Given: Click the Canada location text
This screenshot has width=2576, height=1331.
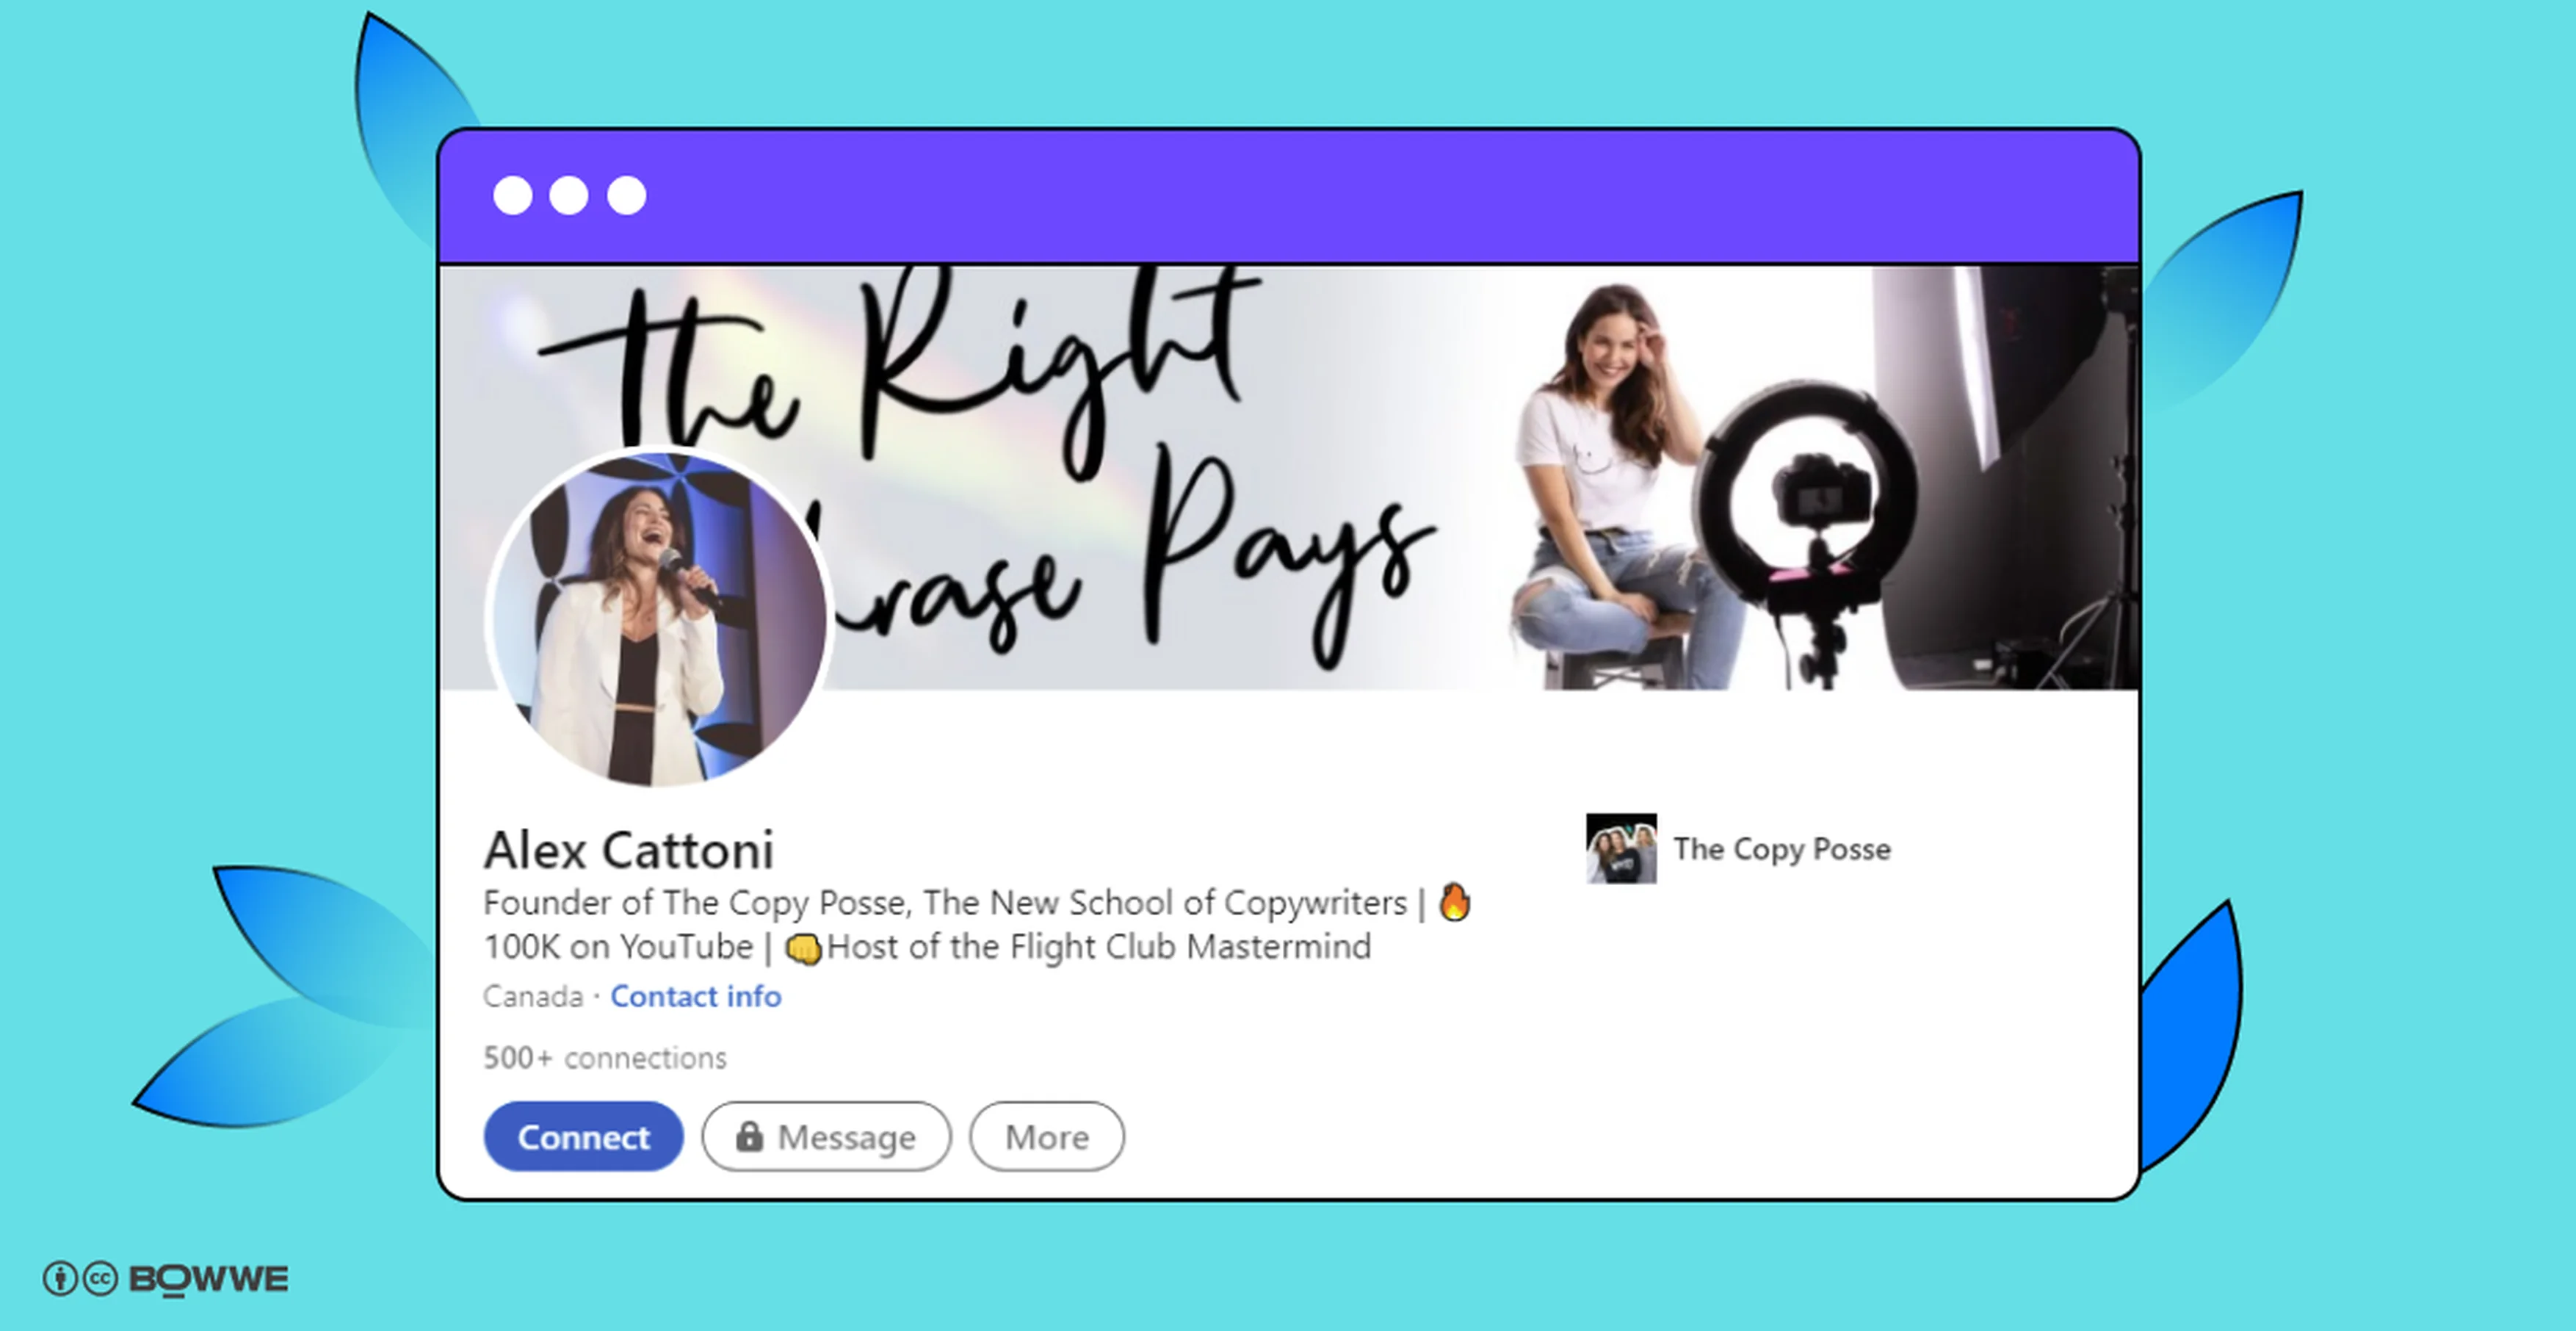Looking at the screenshot, I should pos(533,996).
